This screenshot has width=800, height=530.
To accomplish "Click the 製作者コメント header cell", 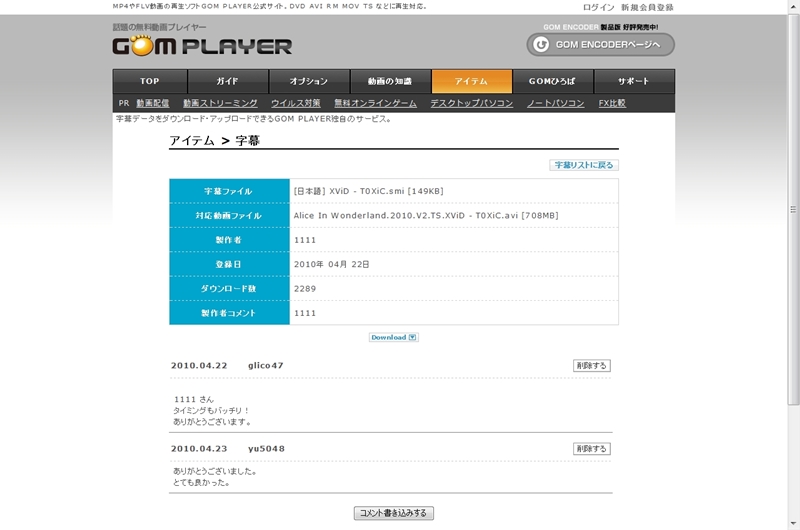I will point(229,313).
